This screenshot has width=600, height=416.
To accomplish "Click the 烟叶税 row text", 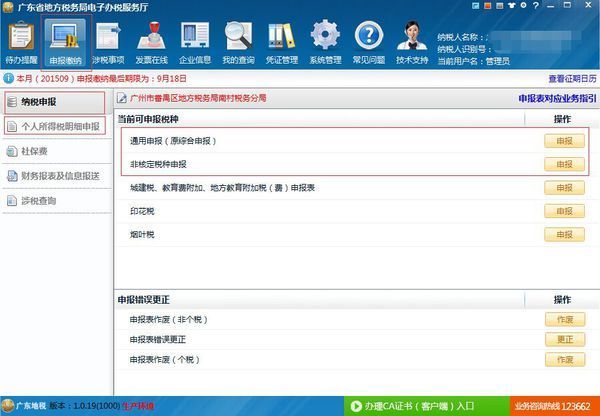I will click(142, 235).
